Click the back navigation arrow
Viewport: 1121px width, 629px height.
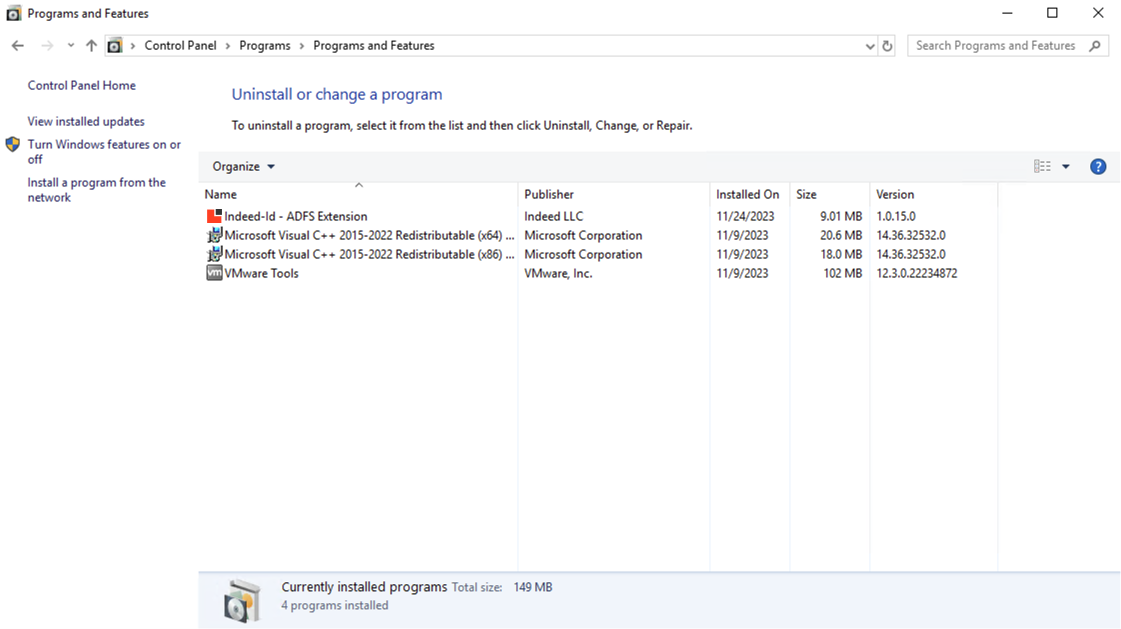[x=18, y=46]
